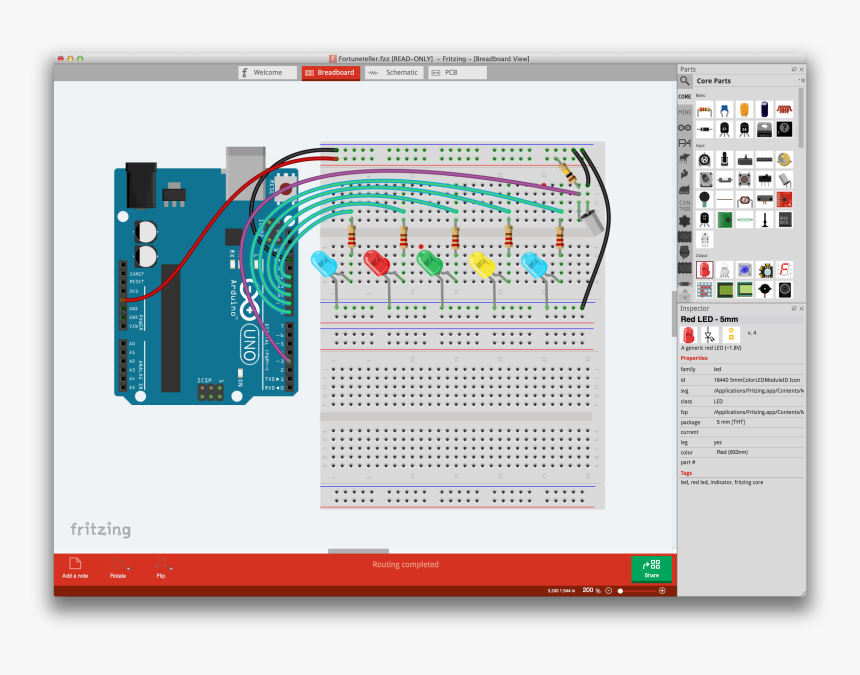Switch to the PCB tab
The height and width of the screenshot is (675, 860).
(457, 72)
